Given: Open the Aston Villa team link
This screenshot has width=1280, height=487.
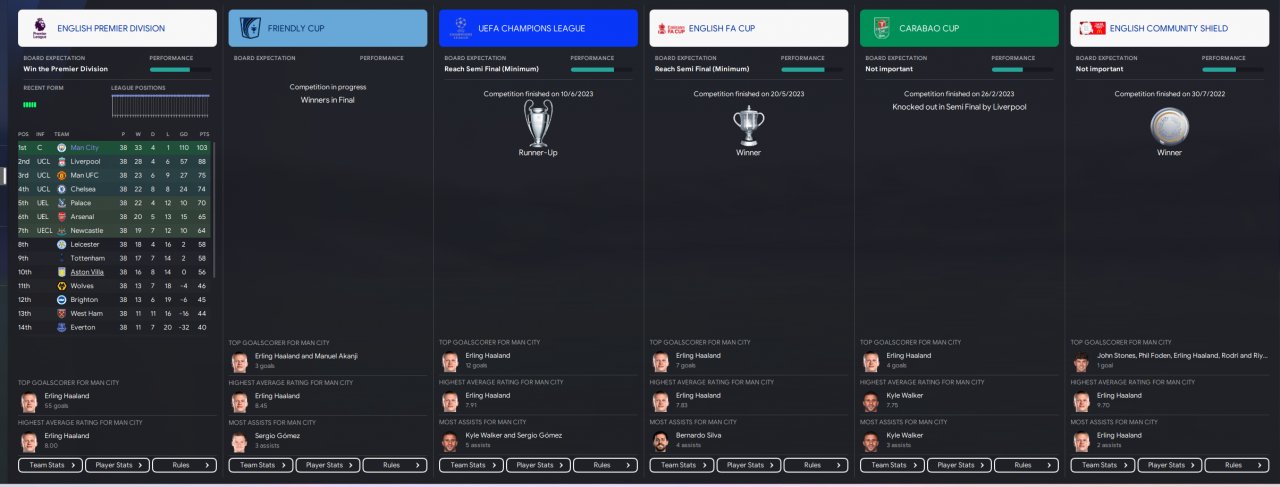Looking at the screenshot, I should [87, 272].
